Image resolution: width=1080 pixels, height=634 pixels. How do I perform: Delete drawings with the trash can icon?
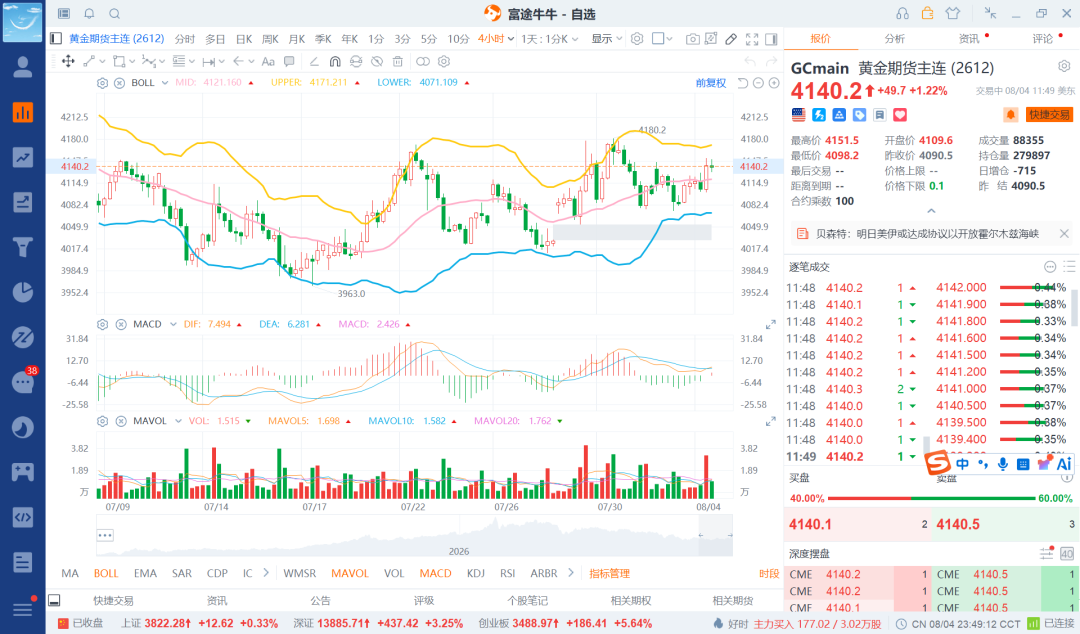click(x=397, y=61)
